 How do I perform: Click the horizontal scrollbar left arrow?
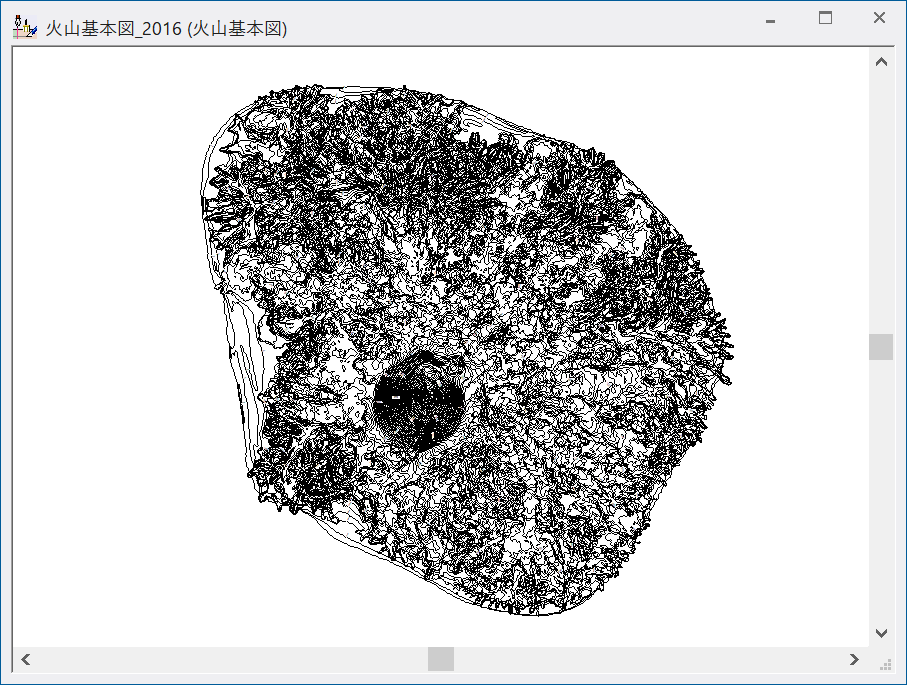pyautogui.click(x=26, y=659)
